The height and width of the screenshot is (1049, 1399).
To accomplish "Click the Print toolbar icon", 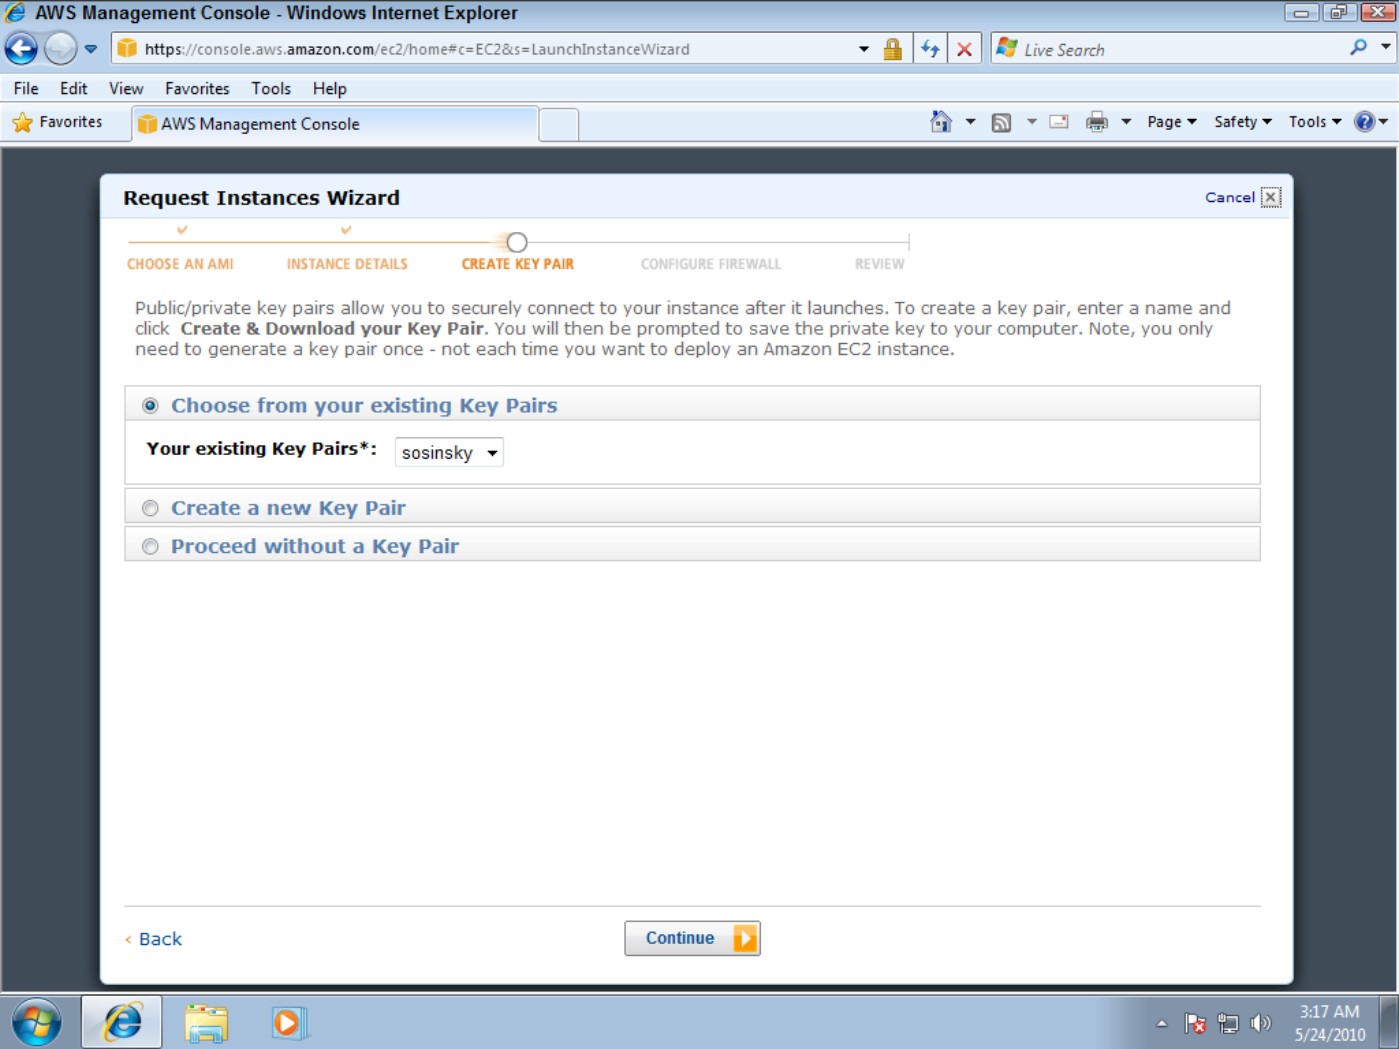I will click(1097, 122).
